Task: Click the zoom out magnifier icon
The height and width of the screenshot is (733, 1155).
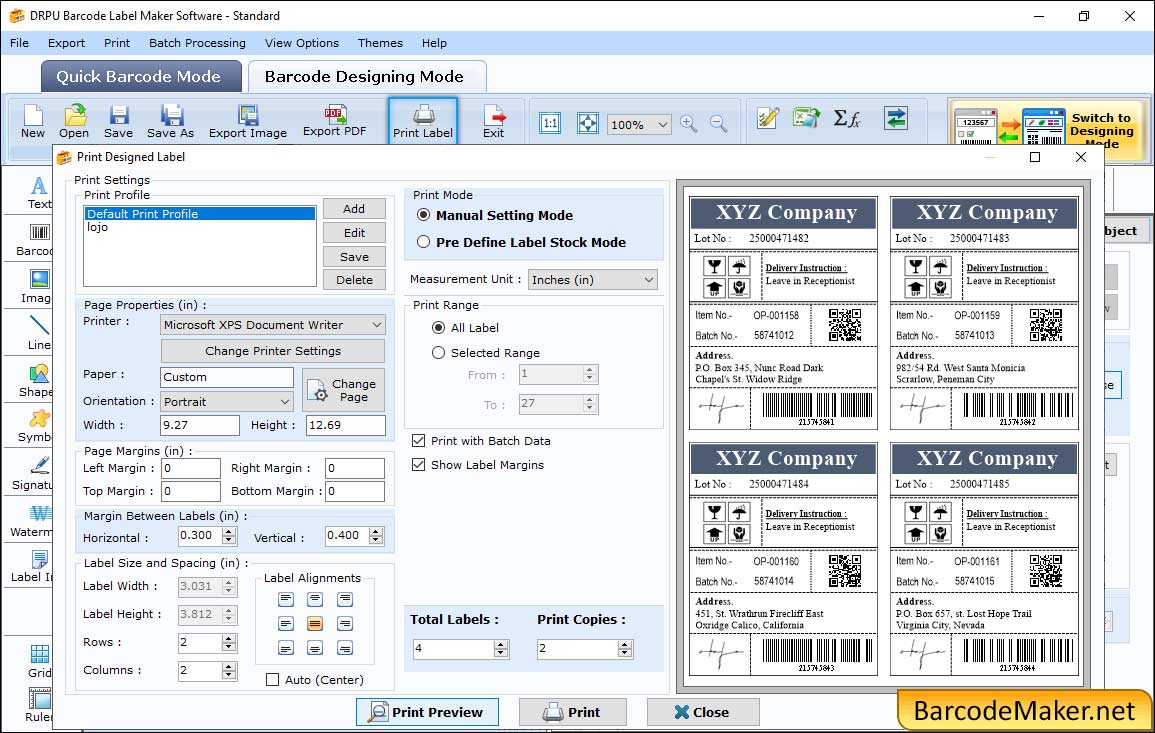Action: coord(718,124)
